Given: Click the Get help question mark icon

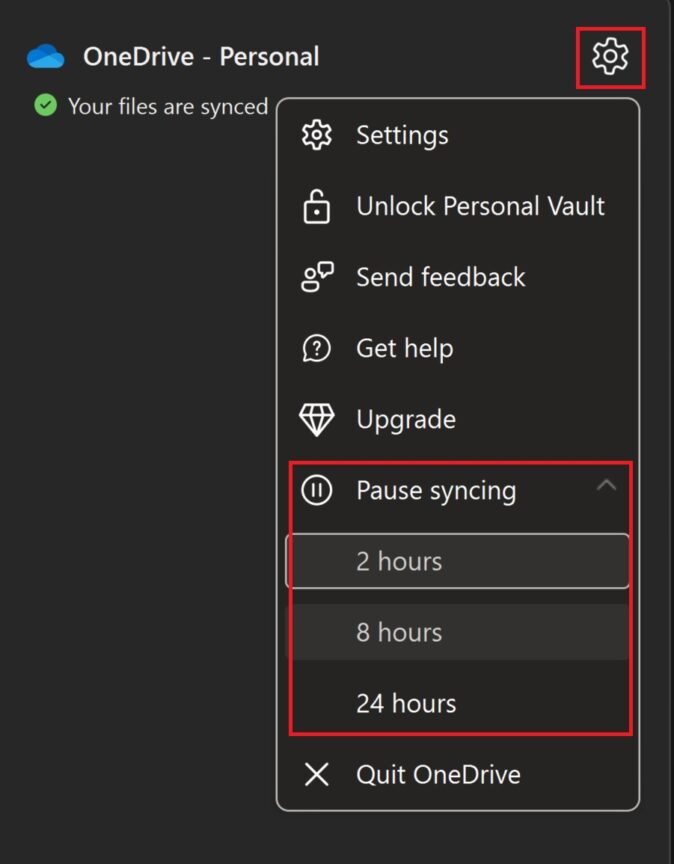Looking at the screenshot, I should coord(316,348).
